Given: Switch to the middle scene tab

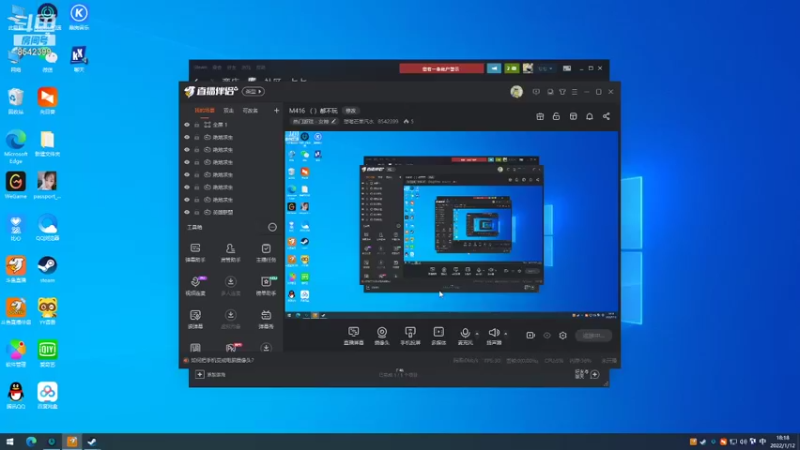Looking at the screenshot, I should pyautogui.click(x=229, y=110).
